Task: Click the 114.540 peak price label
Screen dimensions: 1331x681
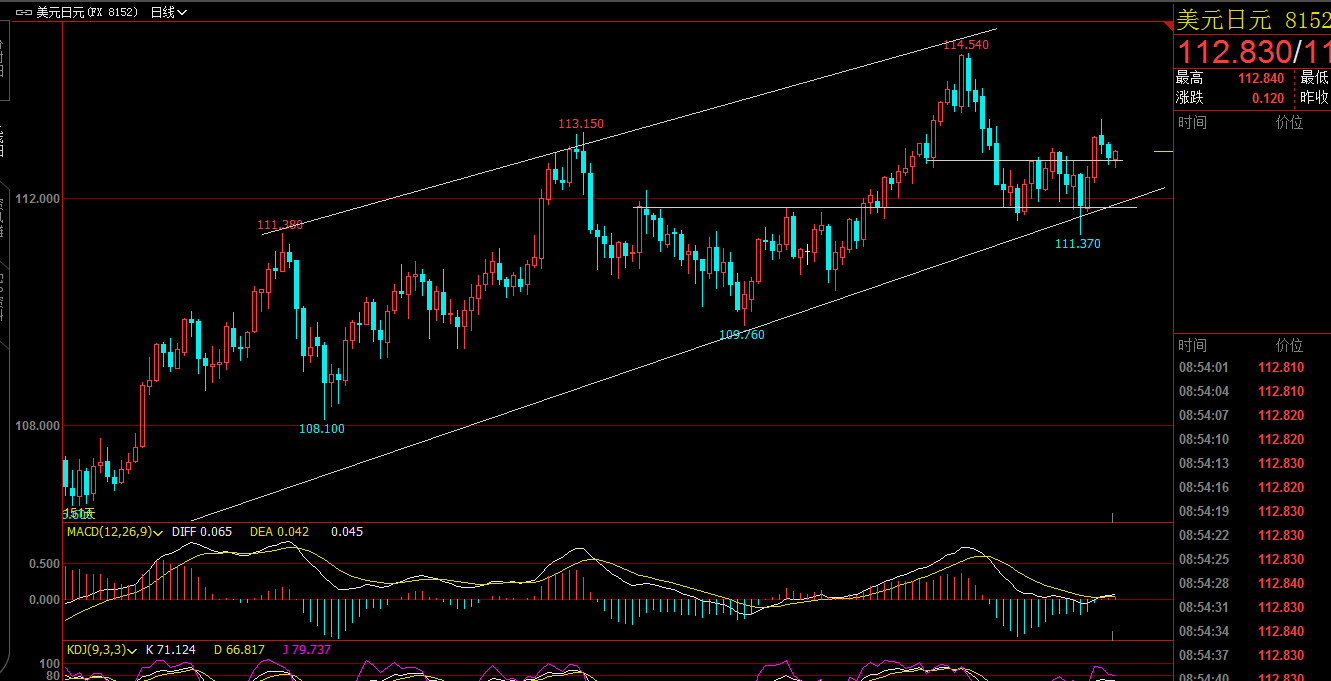Action: tap(965, 45)
